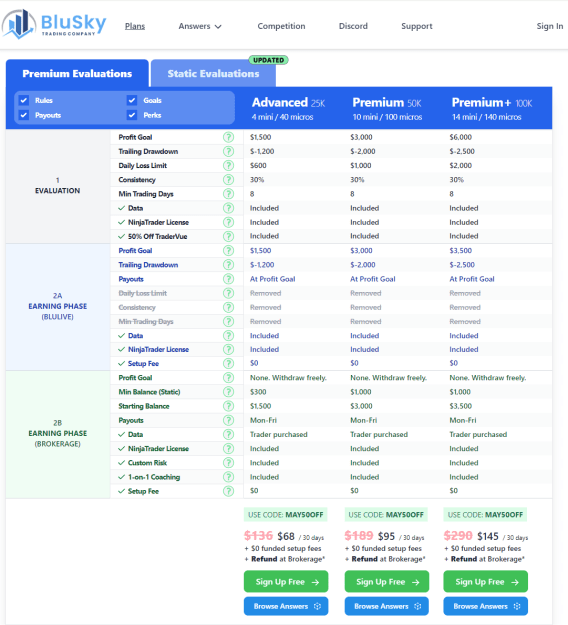Open the Discord nav item
This screenshot has width=568, height=625.
click(x=353, y=26)
